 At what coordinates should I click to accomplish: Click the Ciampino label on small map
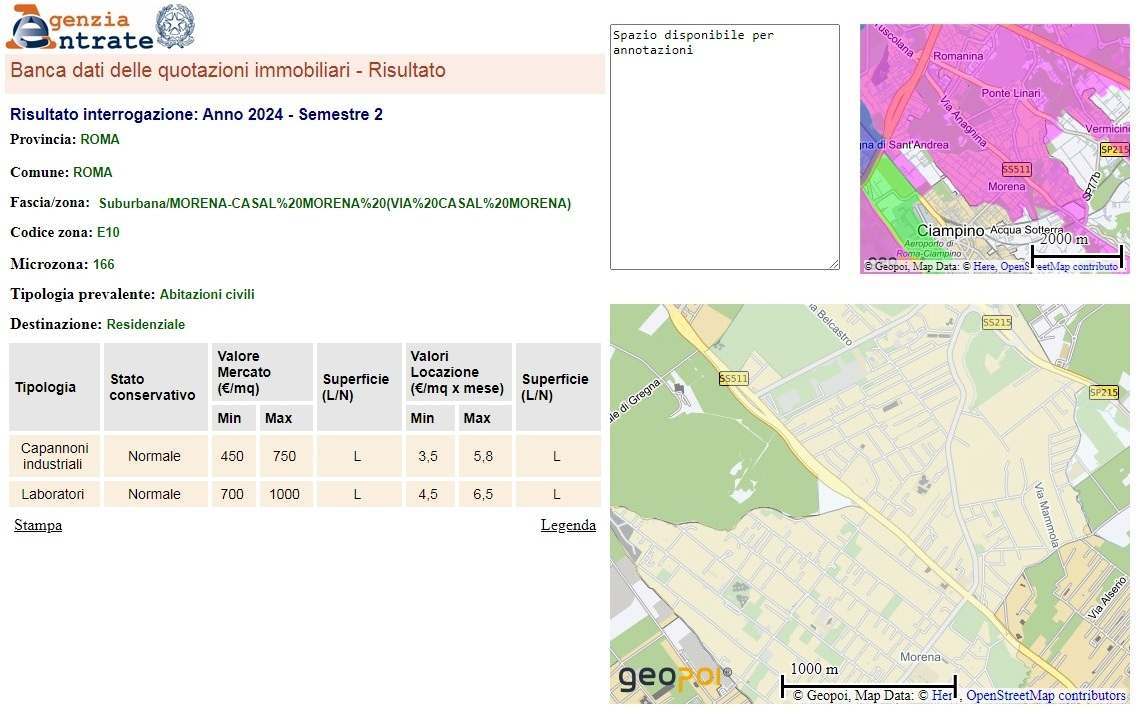point(950,231)
